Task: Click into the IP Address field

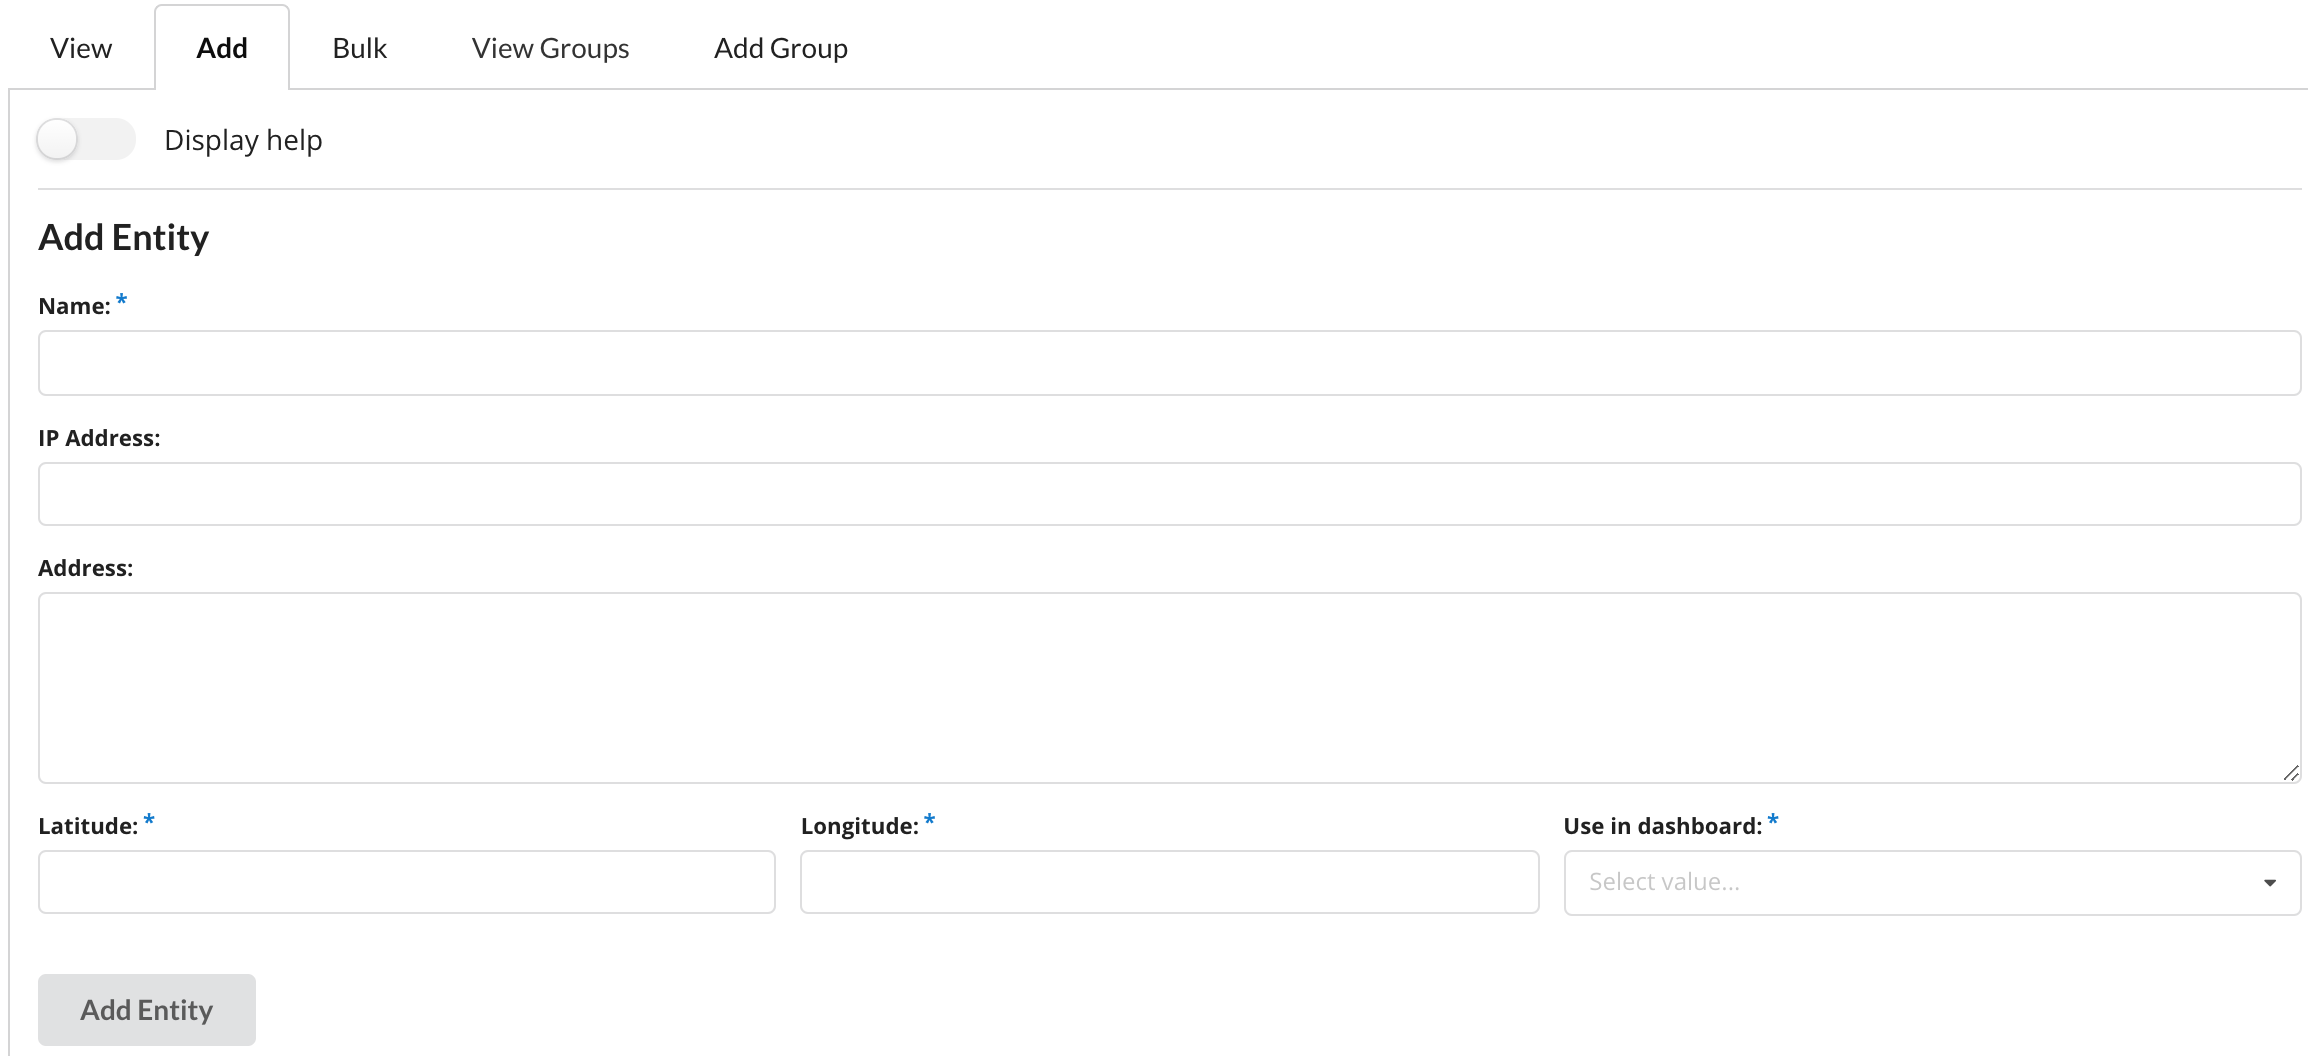Action: point(1168,494)
